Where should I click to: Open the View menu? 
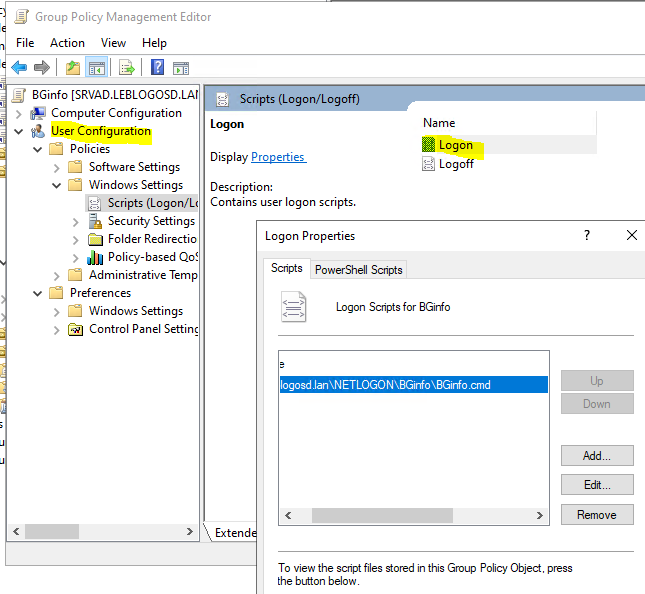coord(113,43)
